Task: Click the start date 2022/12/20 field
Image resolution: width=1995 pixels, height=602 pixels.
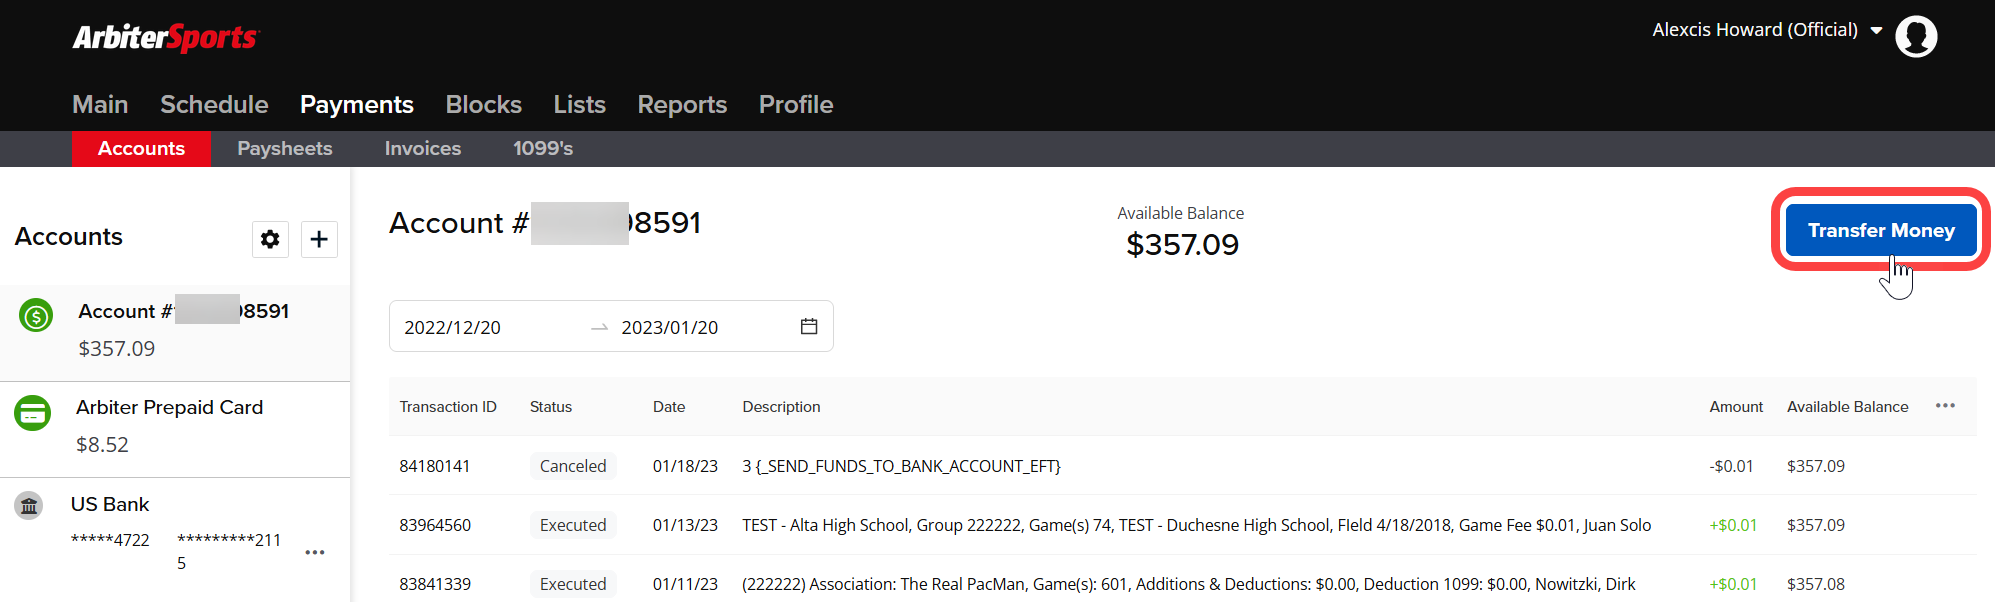Action: click(452, 327)
